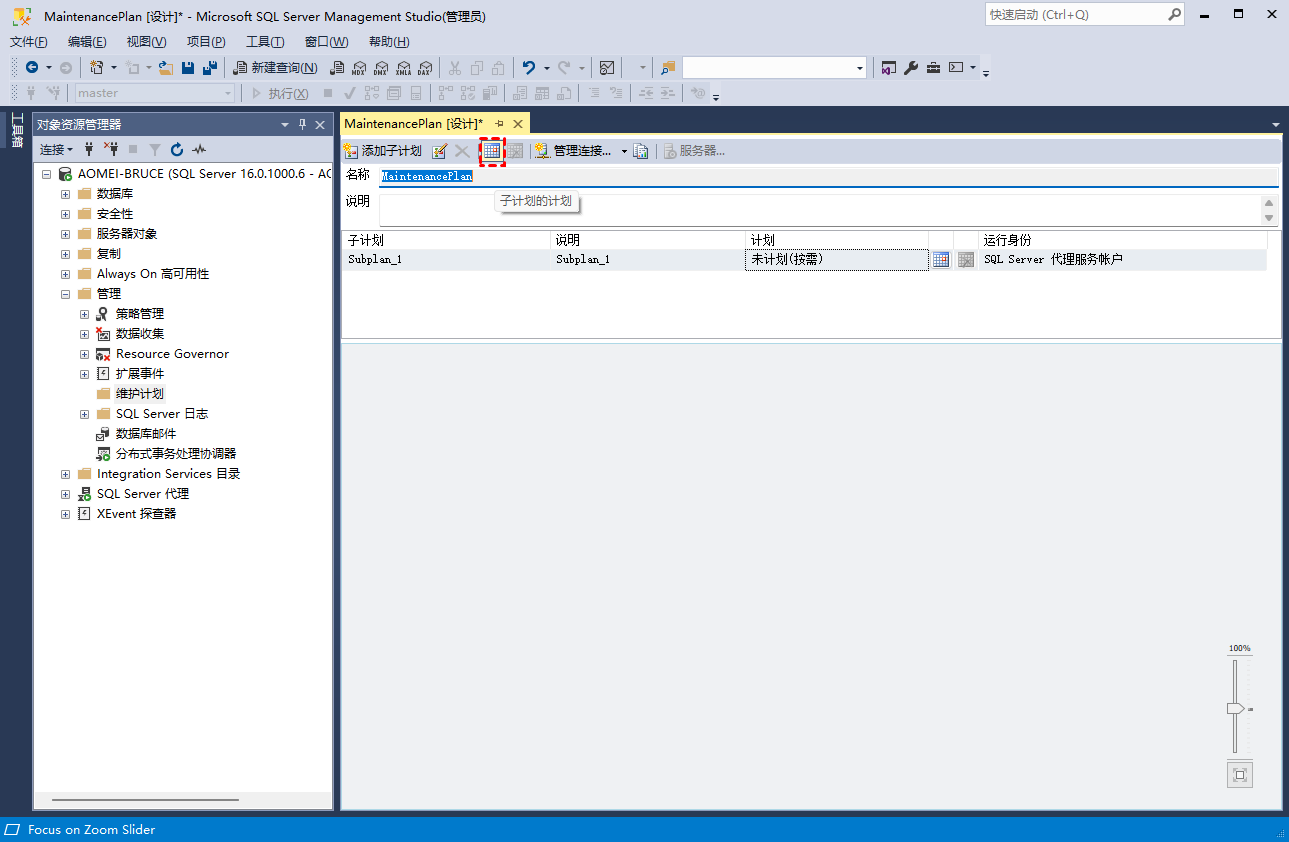1289x842 pixels.
Task: Expand the 服务器对象 folder node
Action: 65,234
